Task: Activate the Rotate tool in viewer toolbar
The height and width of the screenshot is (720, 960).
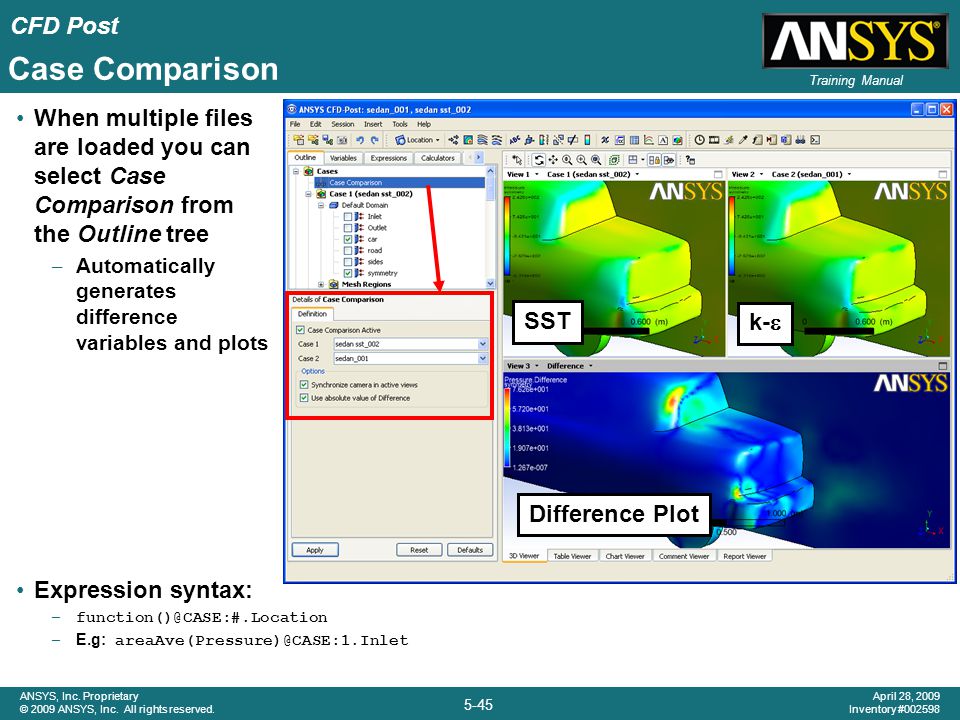Action: (539, 160)
